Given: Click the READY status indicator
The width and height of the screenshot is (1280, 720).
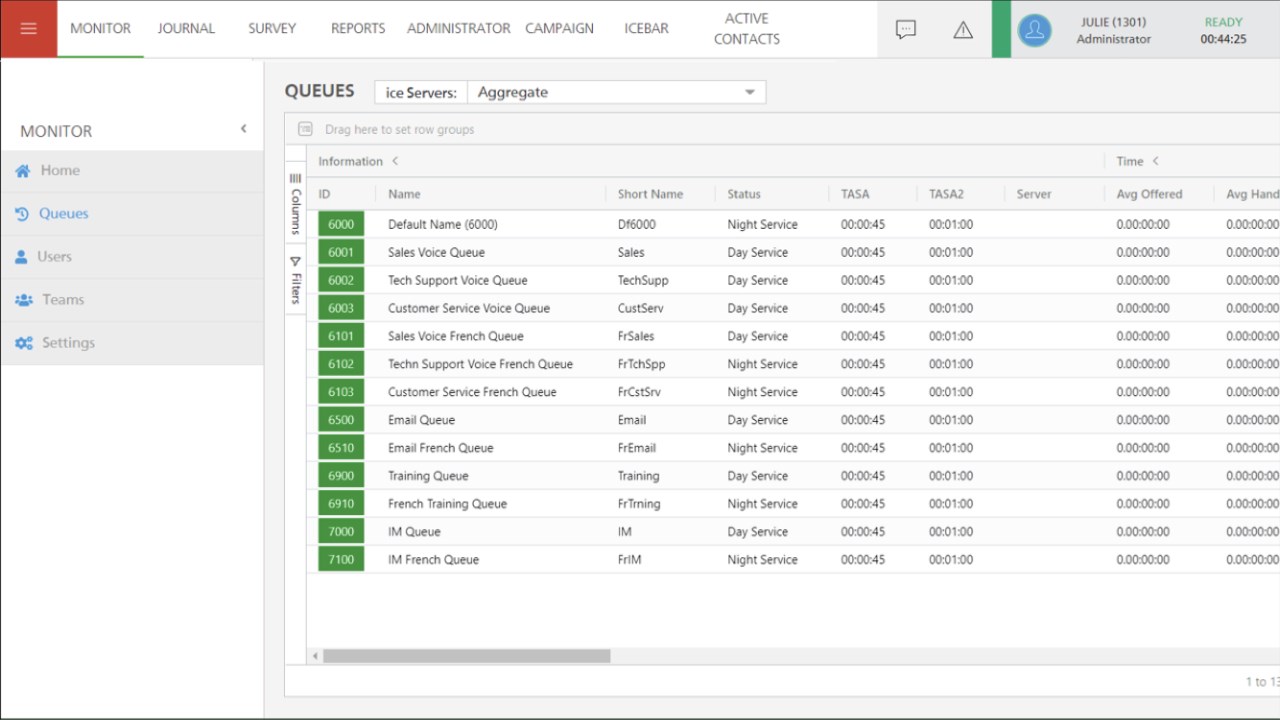Looking at the screenshot, I should pyautogui.click(x=1223, y=22).
